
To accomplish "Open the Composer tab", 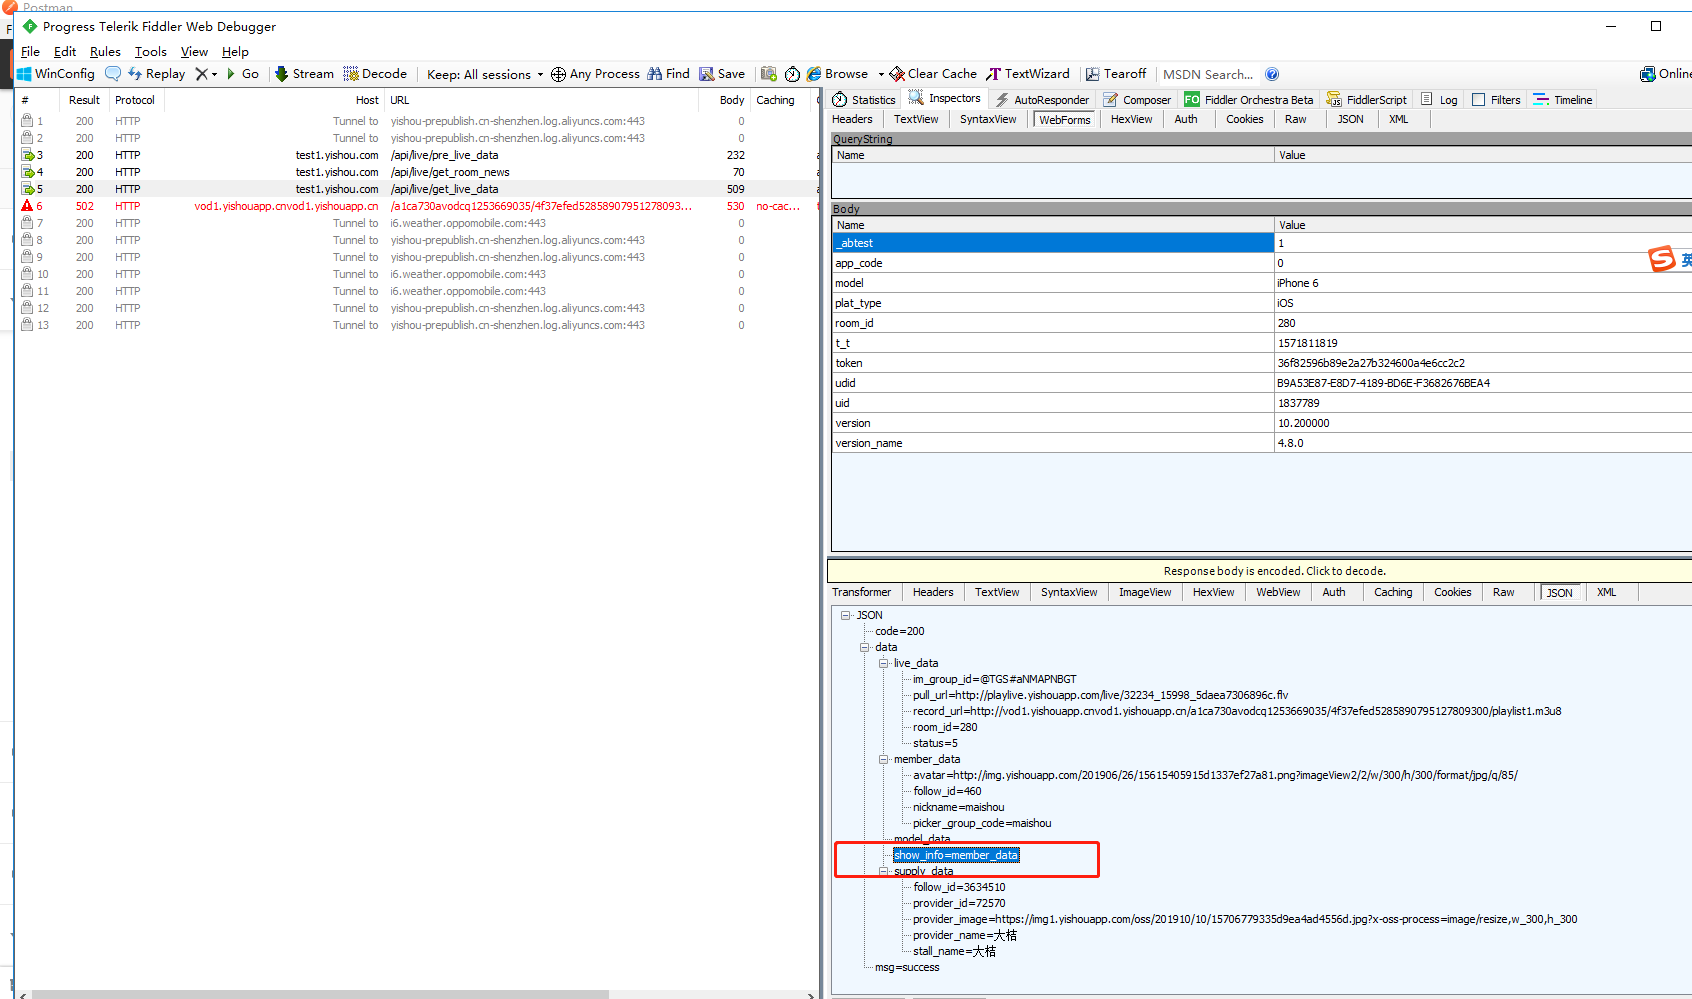I will tap(1137, 100).
